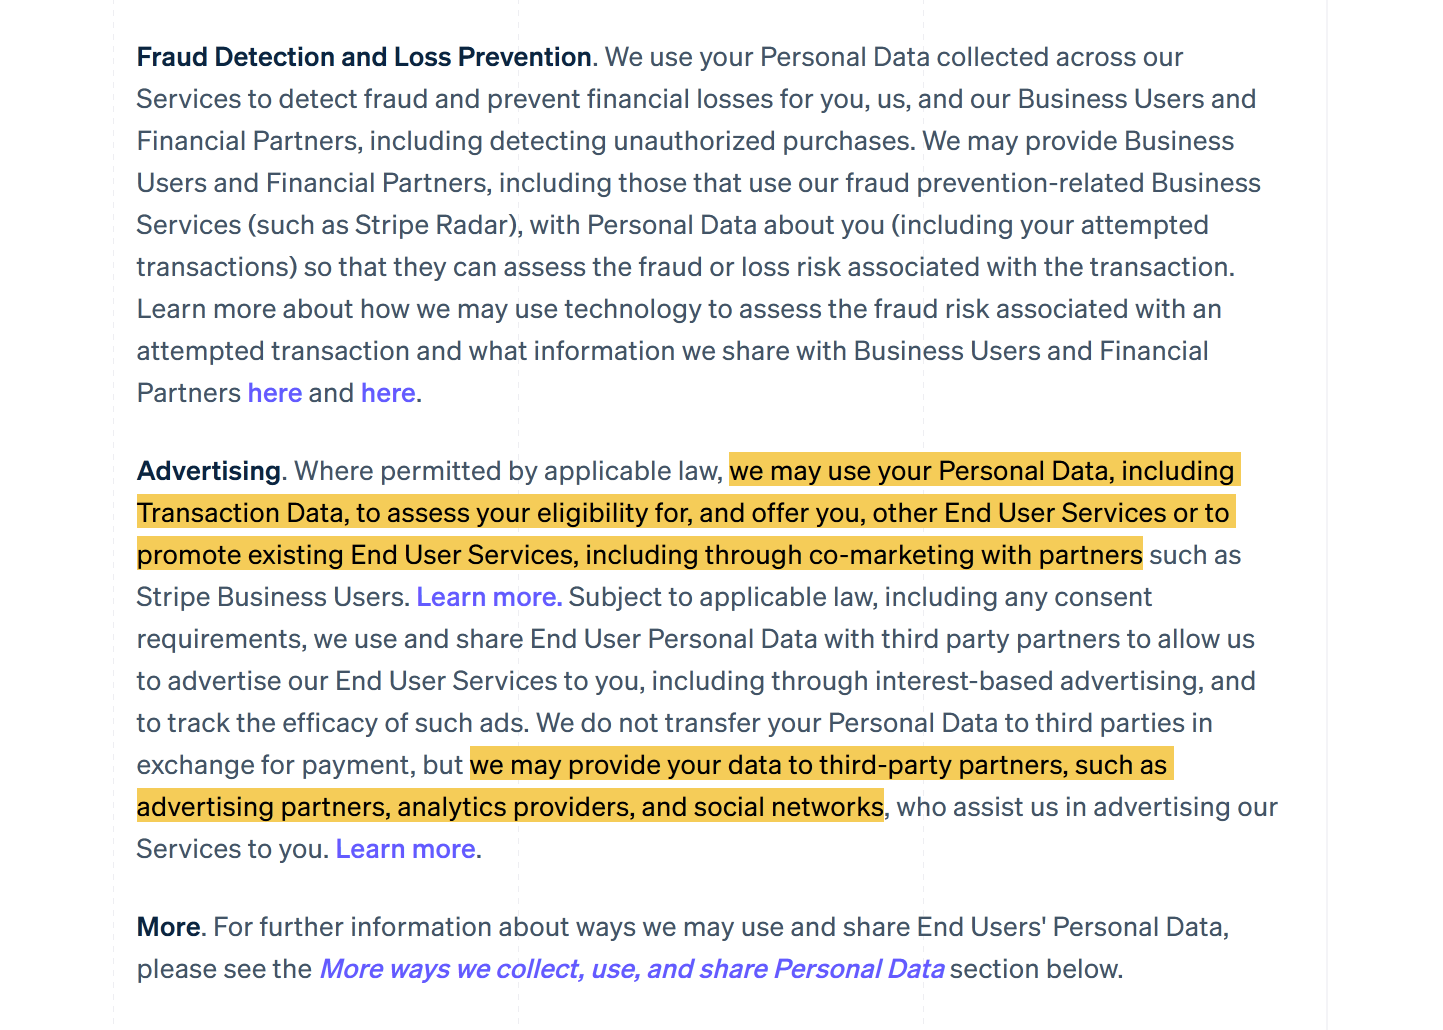This screenshot has height=1030, width=1443.
Task: Follow "Learn more." link after Stripe Business Users
Action: click(x=489, y=597)
